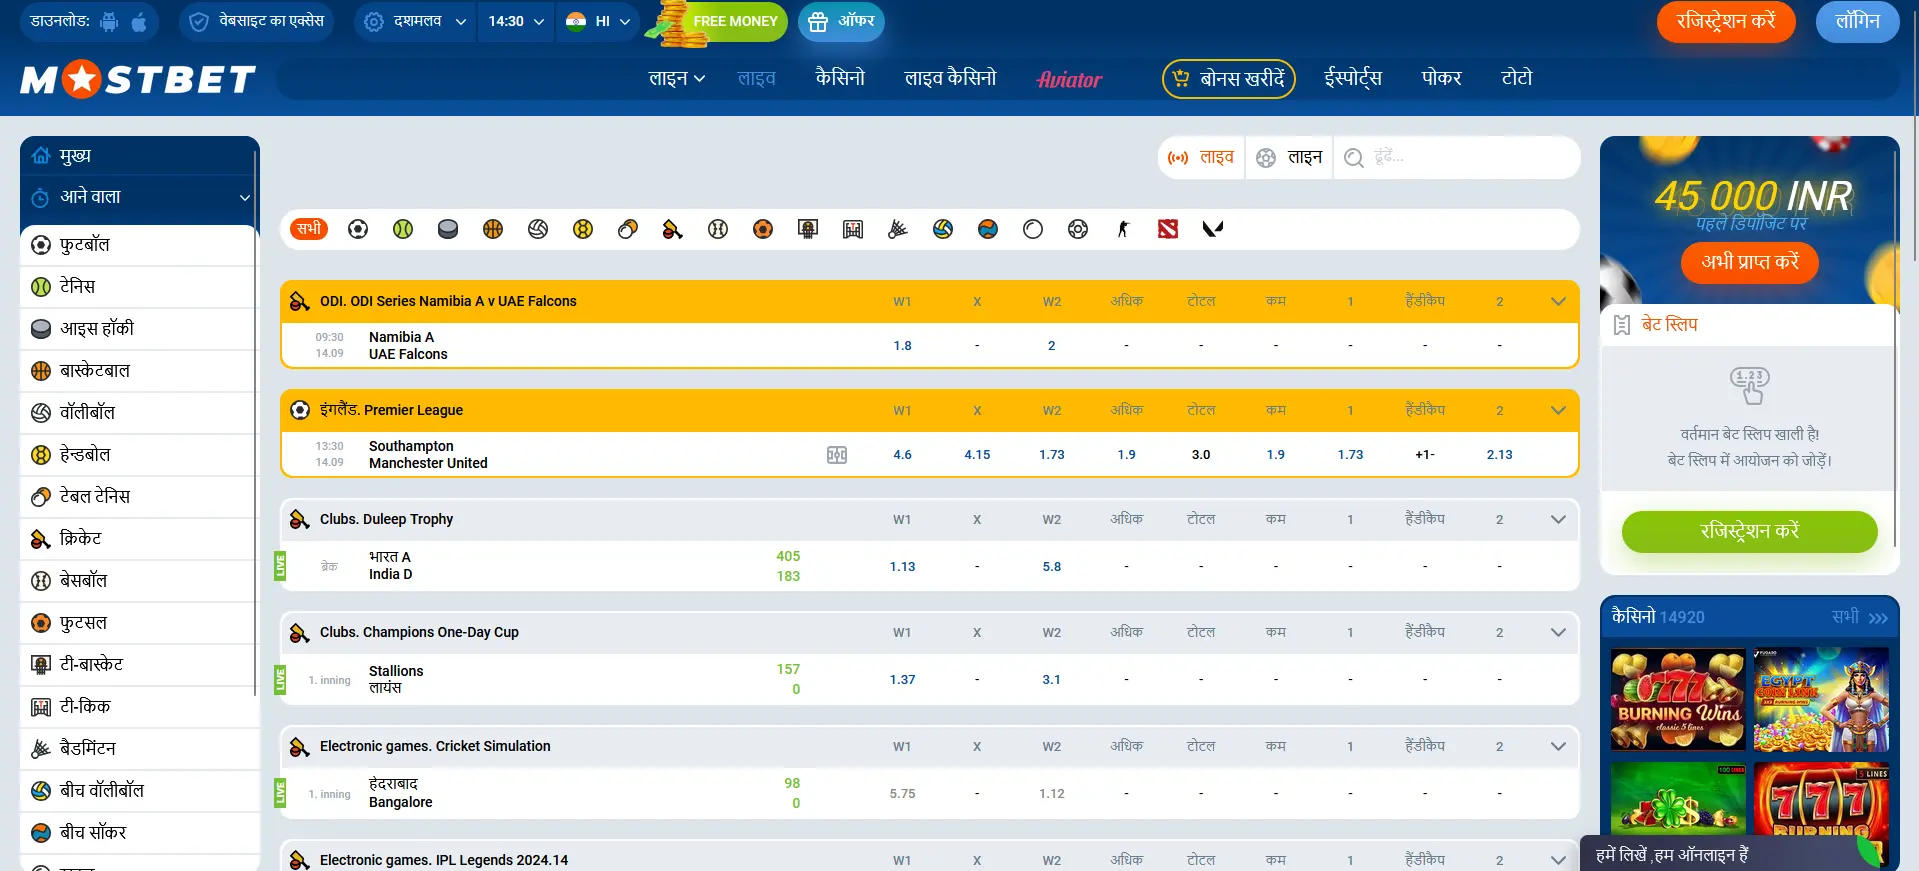
Task: Download the Android app via Android icon
Action: tap(110, 21)
